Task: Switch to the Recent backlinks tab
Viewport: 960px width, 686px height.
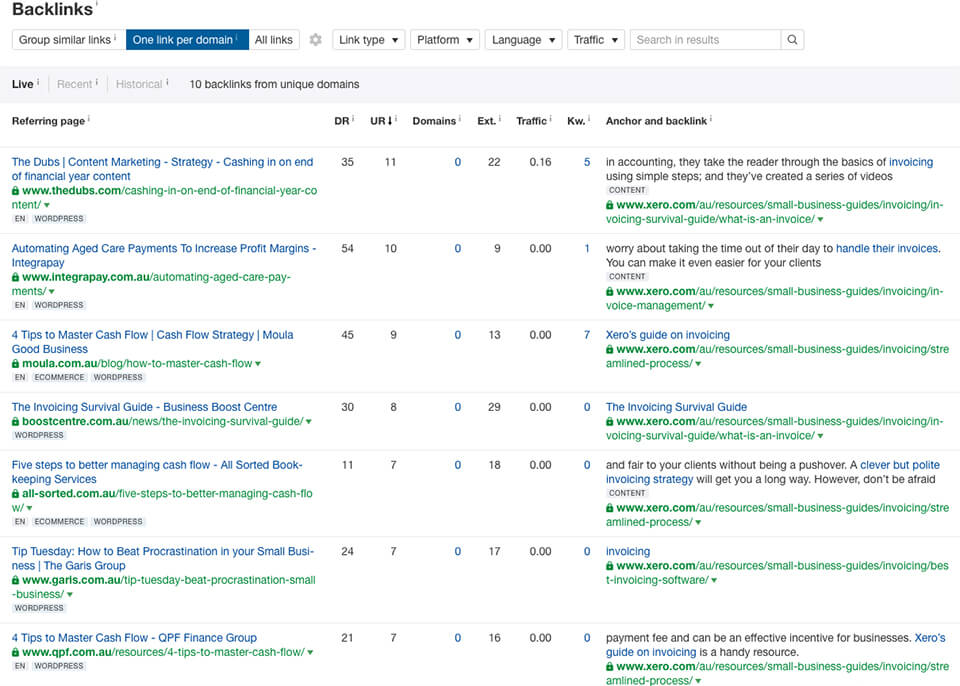Action: pyautogui.click(x=74, y=84)
